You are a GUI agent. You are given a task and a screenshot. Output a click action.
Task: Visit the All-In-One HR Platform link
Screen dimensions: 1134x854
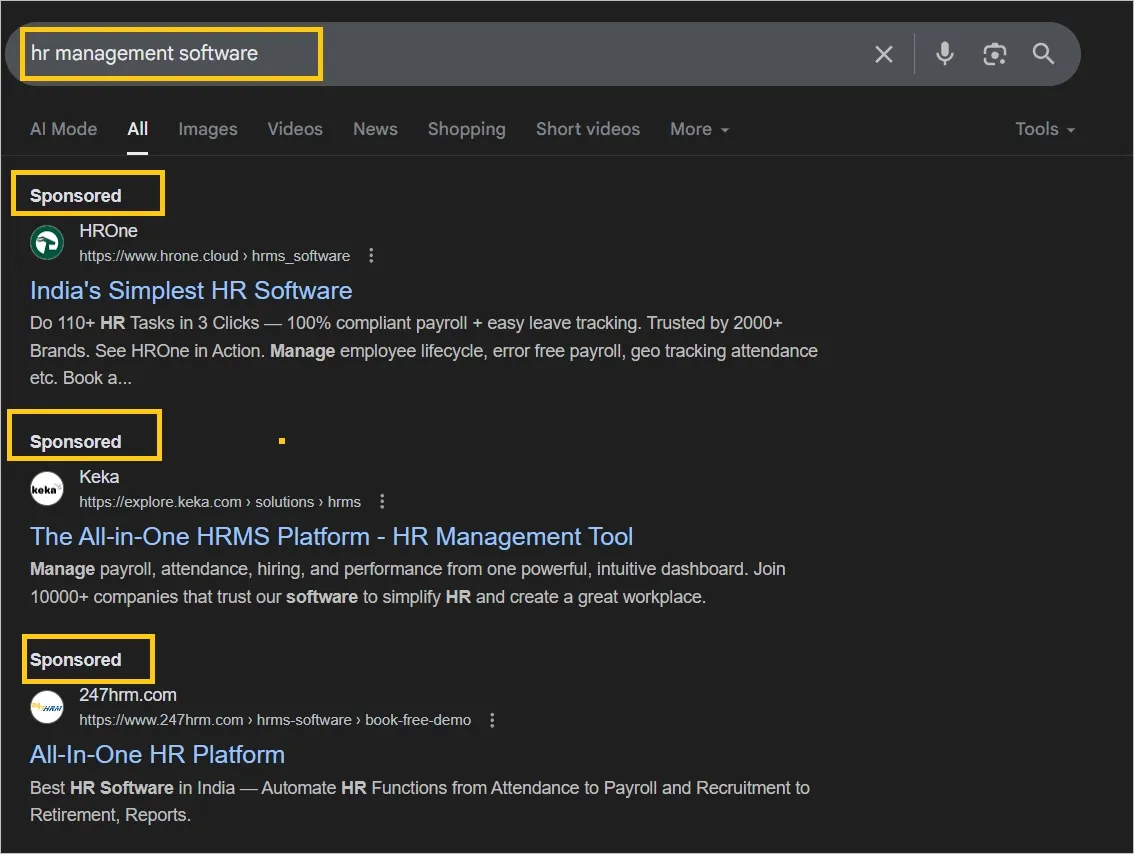[157, 755]
